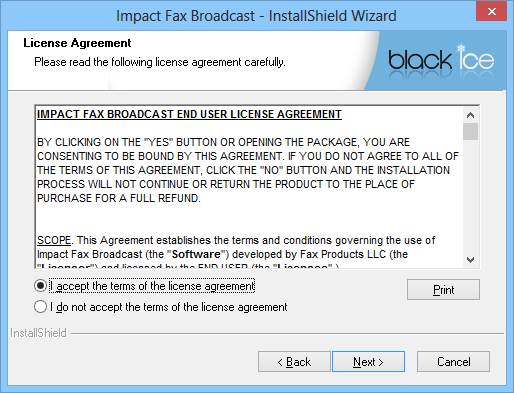Viewport: 514px width, 393px height.
Task: Select 'I do not accept' radio button
Action: tap(40, 307)
